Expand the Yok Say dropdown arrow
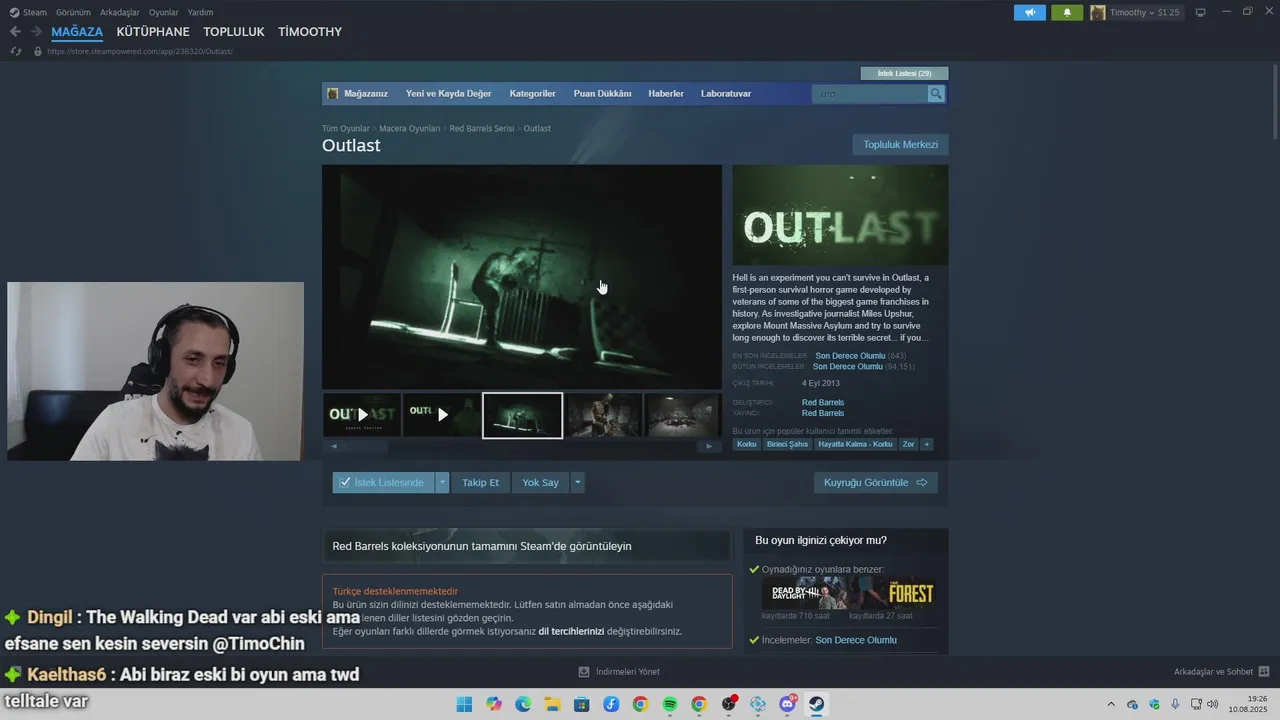The width and height of the screenshot is (1280, 720). click(x=577, y=482)
